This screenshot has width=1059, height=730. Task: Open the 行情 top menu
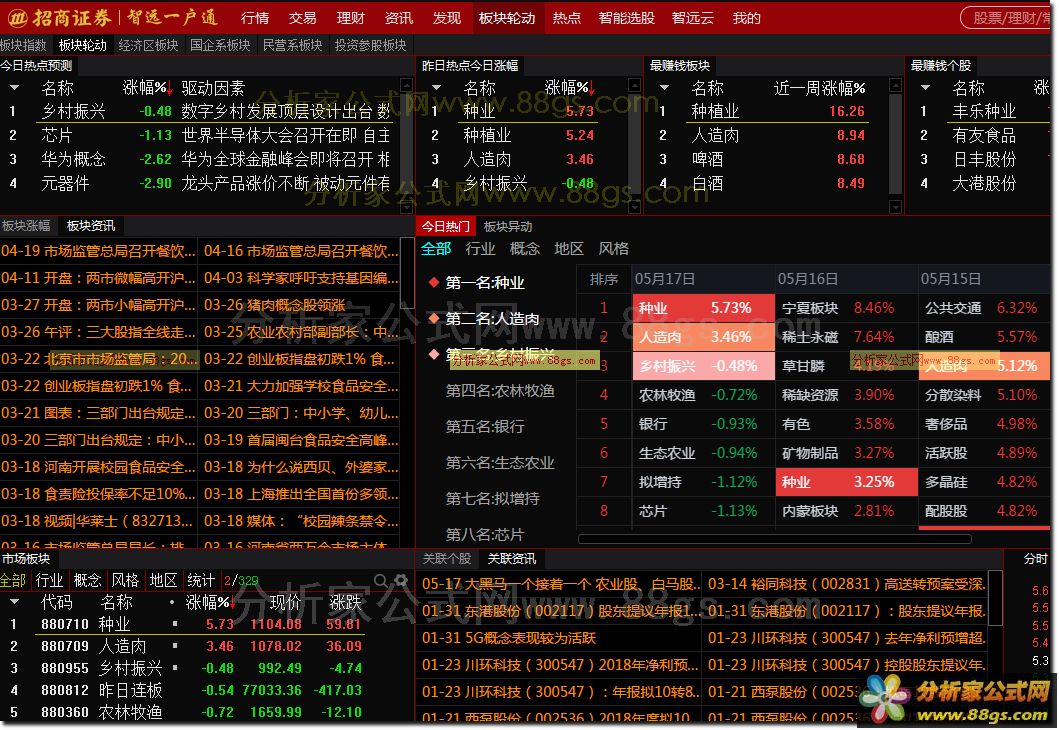(x=255, y=18)
